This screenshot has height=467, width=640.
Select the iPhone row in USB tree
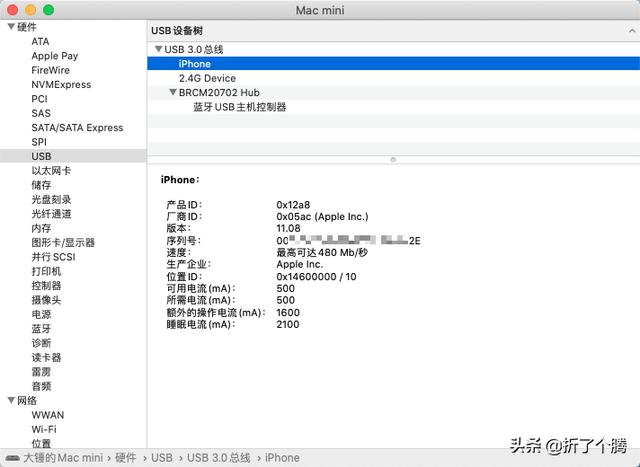pos(393,64)
